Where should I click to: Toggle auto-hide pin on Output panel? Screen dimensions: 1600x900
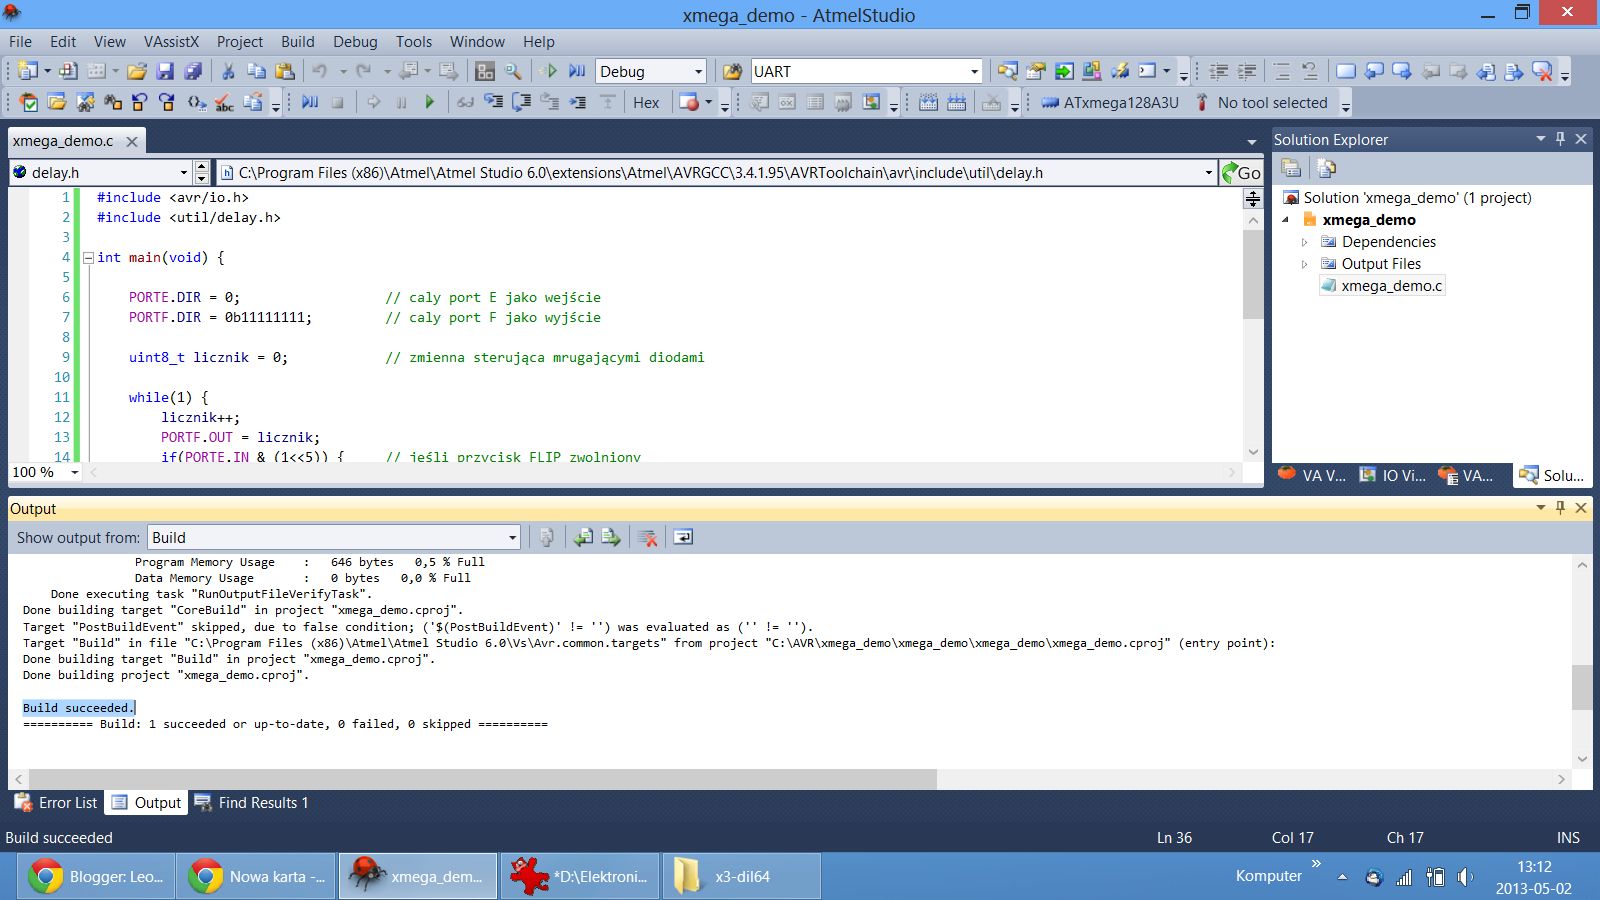pyautogui.click(x=1560, y=508)
